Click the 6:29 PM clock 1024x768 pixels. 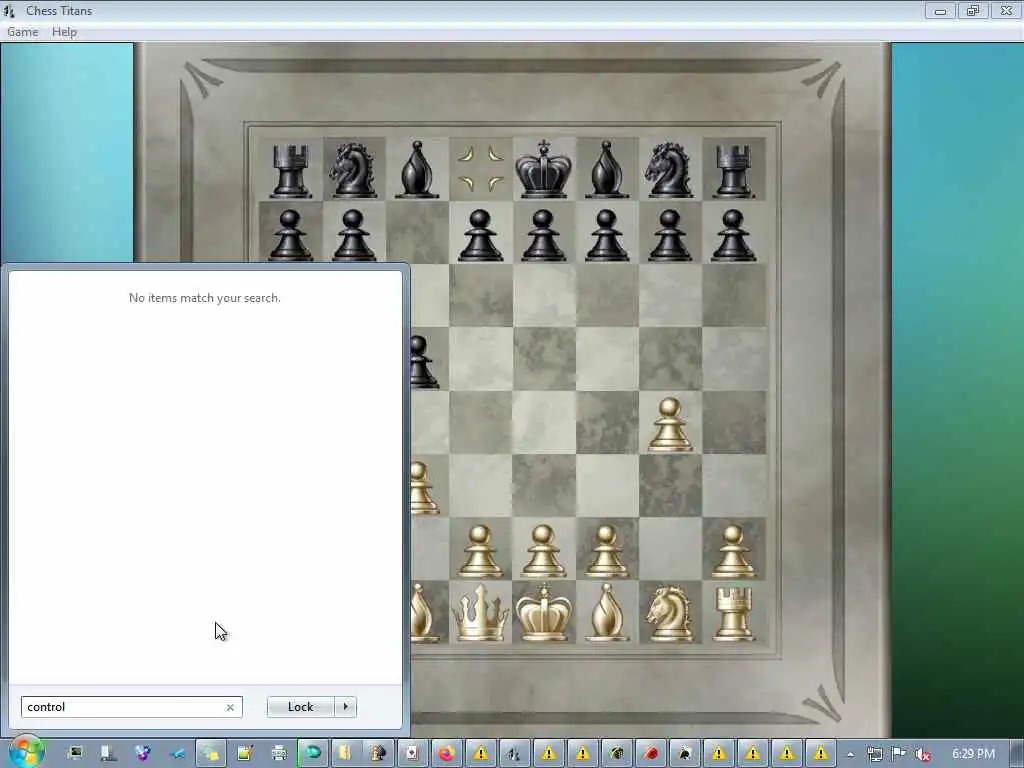tap(974, 754)
